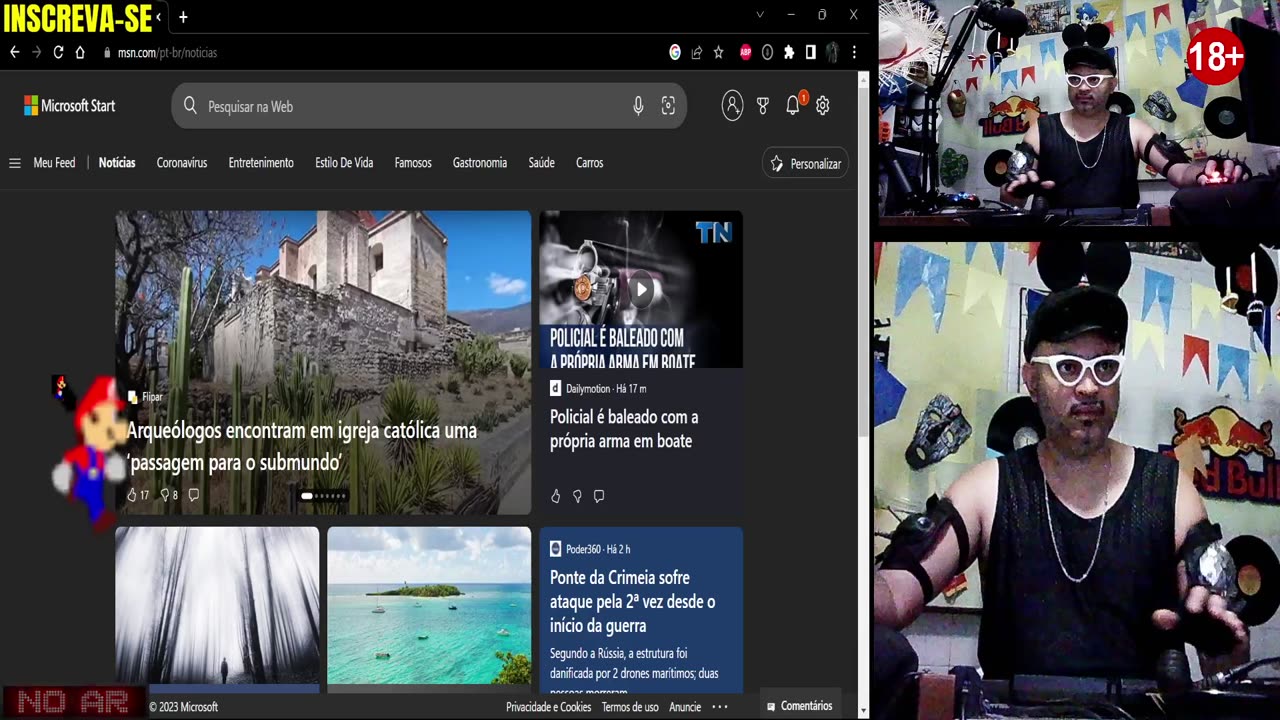The image size is (1280, 720).
Task: Click the Google extension icon in the address bar
Action: (x=675, y=52)
